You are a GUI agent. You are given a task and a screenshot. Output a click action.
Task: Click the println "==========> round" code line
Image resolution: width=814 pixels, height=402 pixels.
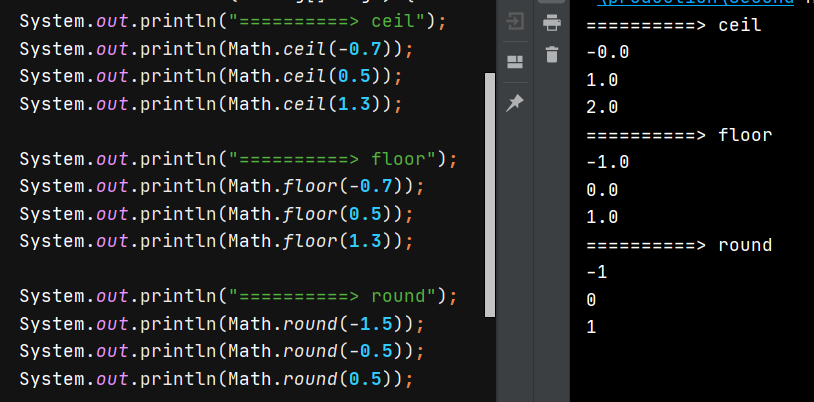pyautogui.click(x=239, y=296)
